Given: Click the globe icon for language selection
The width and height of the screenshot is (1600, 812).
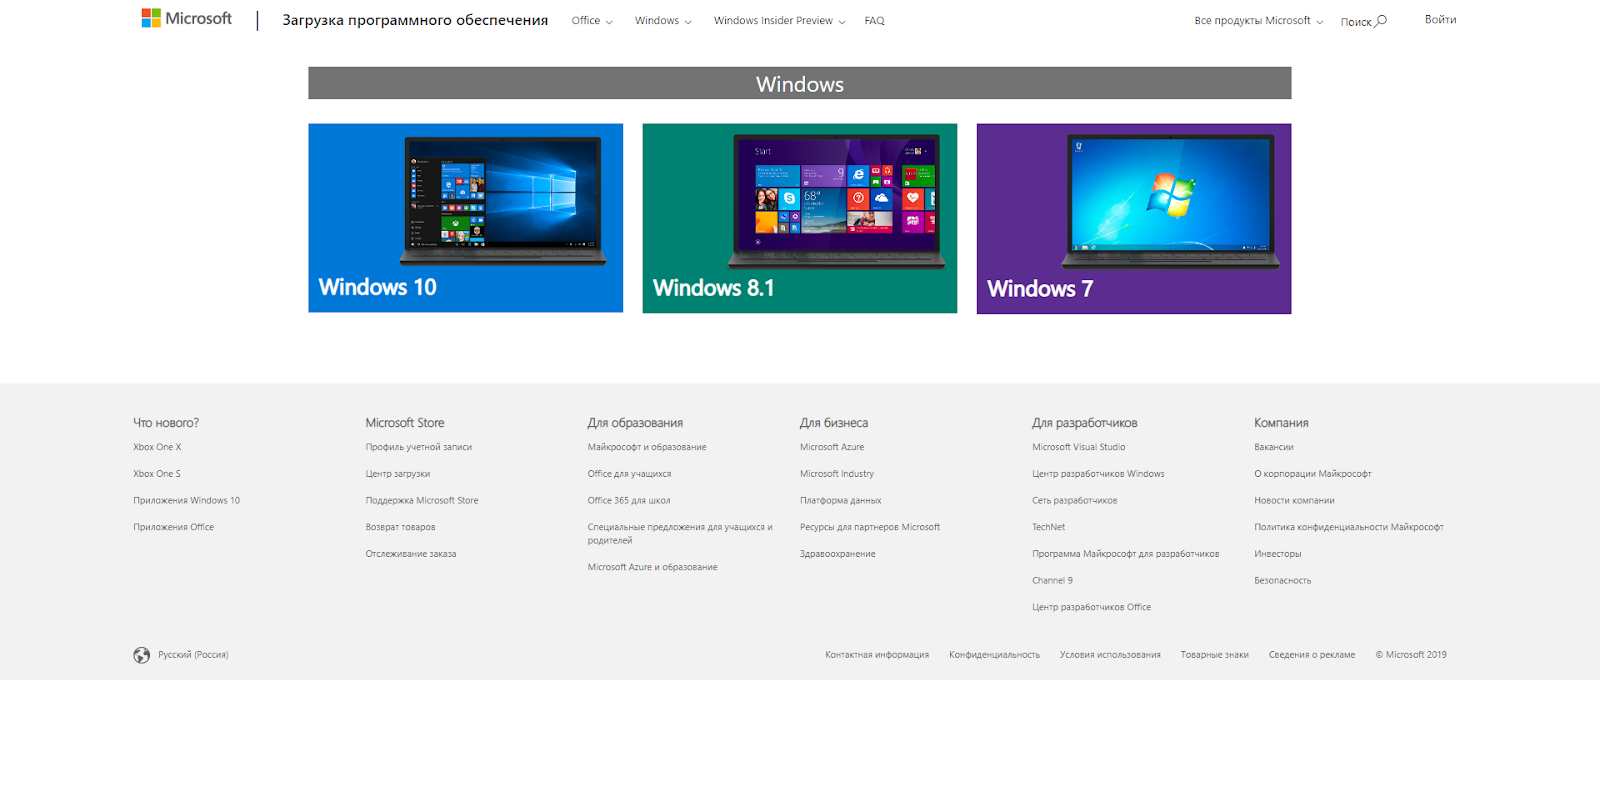Looking at the screenshot, I should (142, 655).
